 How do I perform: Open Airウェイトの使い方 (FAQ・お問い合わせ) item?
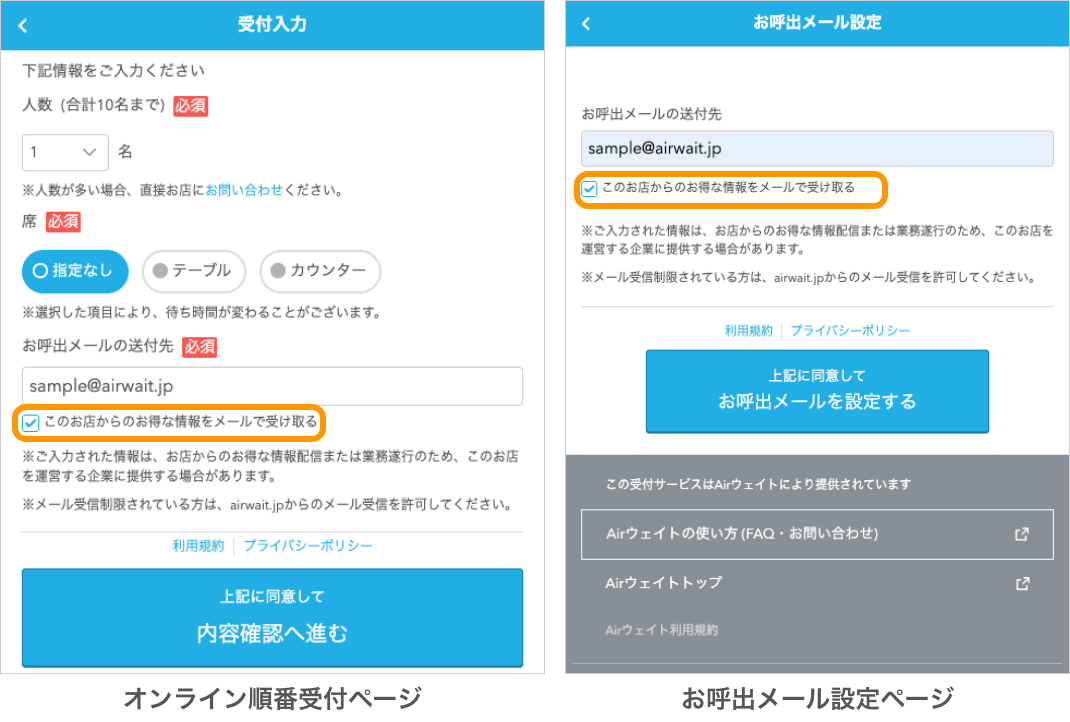point(817,534)
